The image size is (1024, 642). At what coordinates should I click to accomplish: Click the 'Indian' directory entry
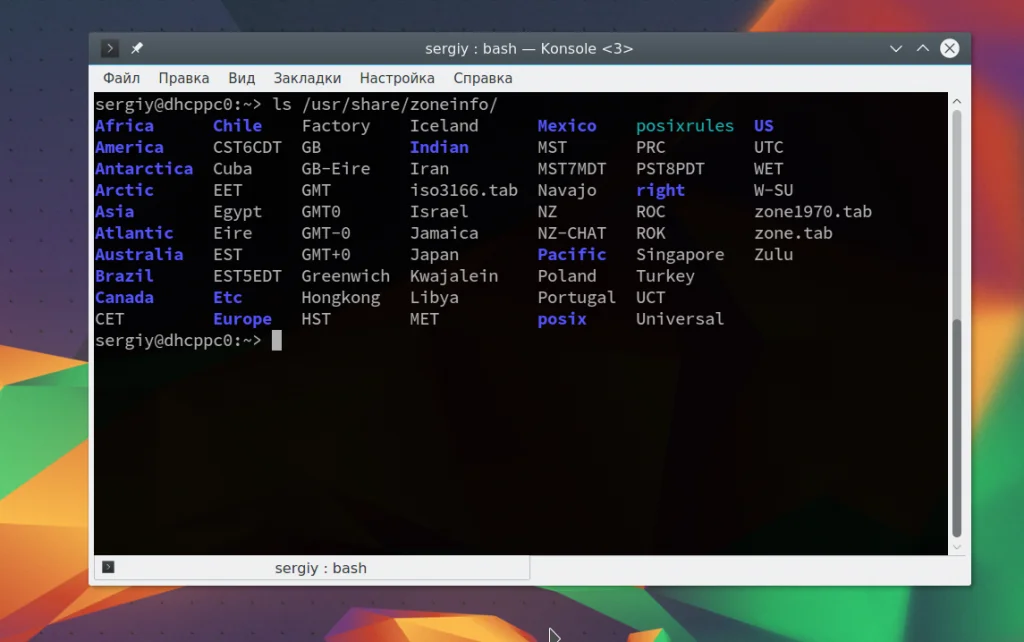pyautogui.click(x=439, y=147)
